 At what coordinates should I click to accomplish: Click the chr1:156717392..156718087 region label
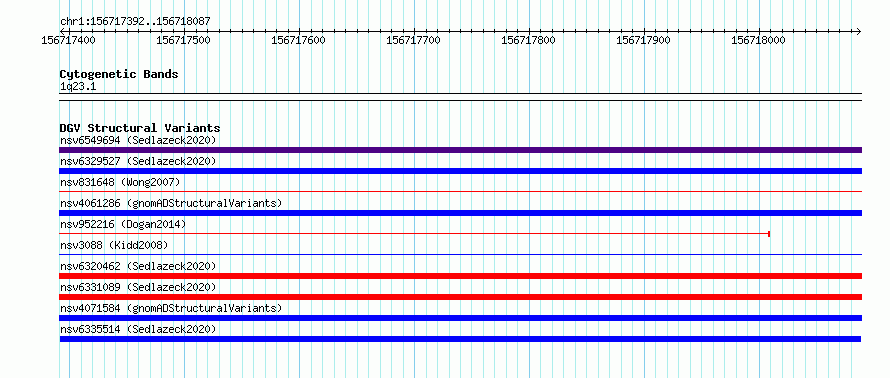point(135,22)
